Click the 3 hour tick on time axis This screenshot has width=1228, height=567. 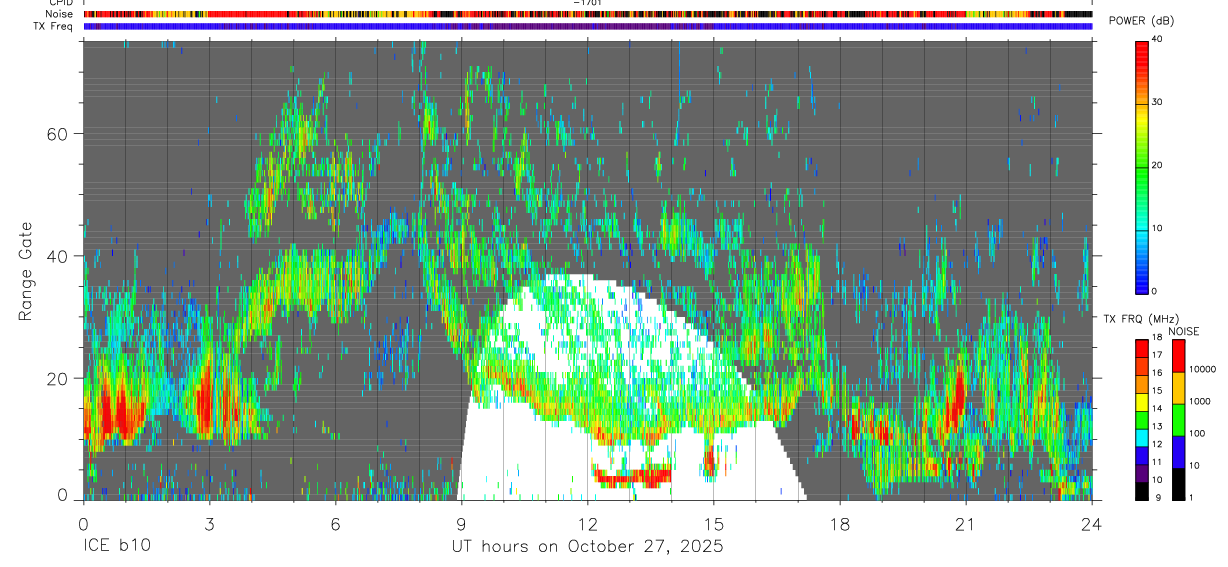(209, 524)
